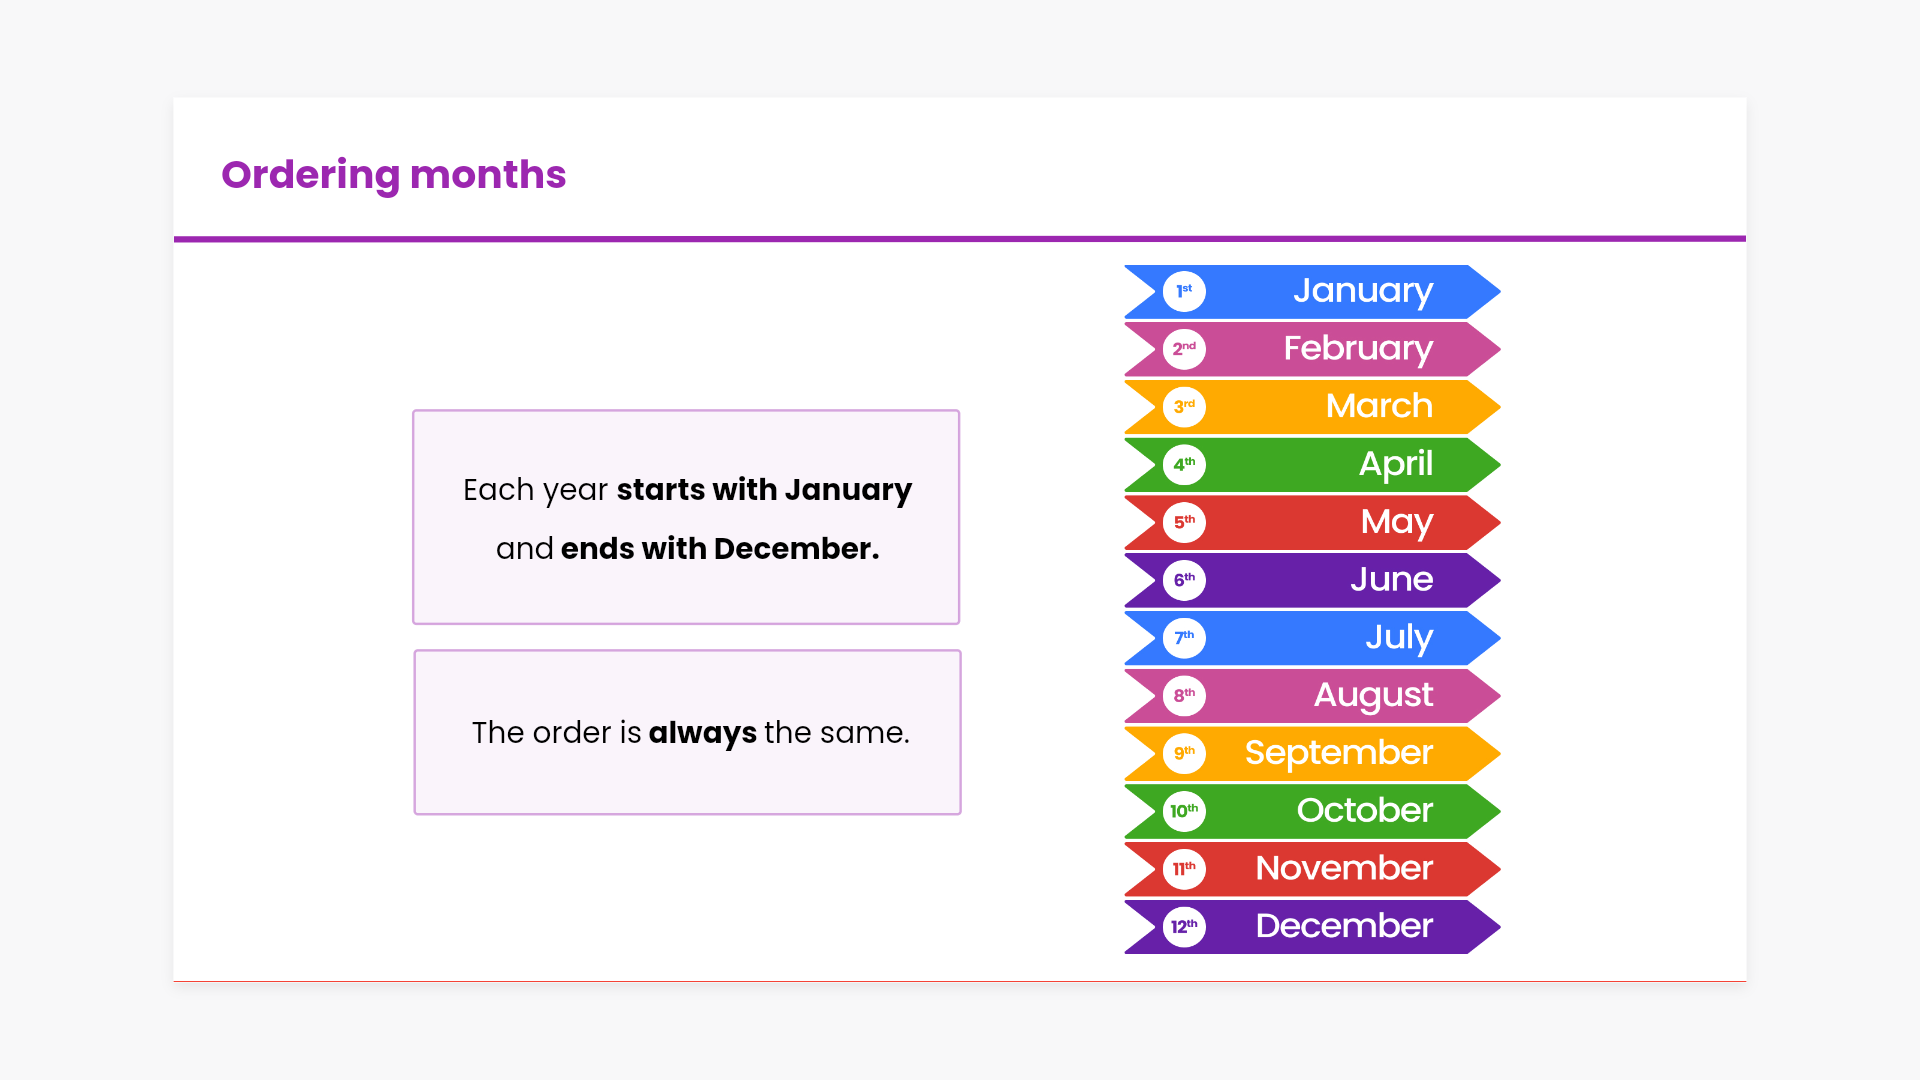Select the August month banner label
The height and width of the screenshot is (1080, 1920).
(x=1373, y=695)
